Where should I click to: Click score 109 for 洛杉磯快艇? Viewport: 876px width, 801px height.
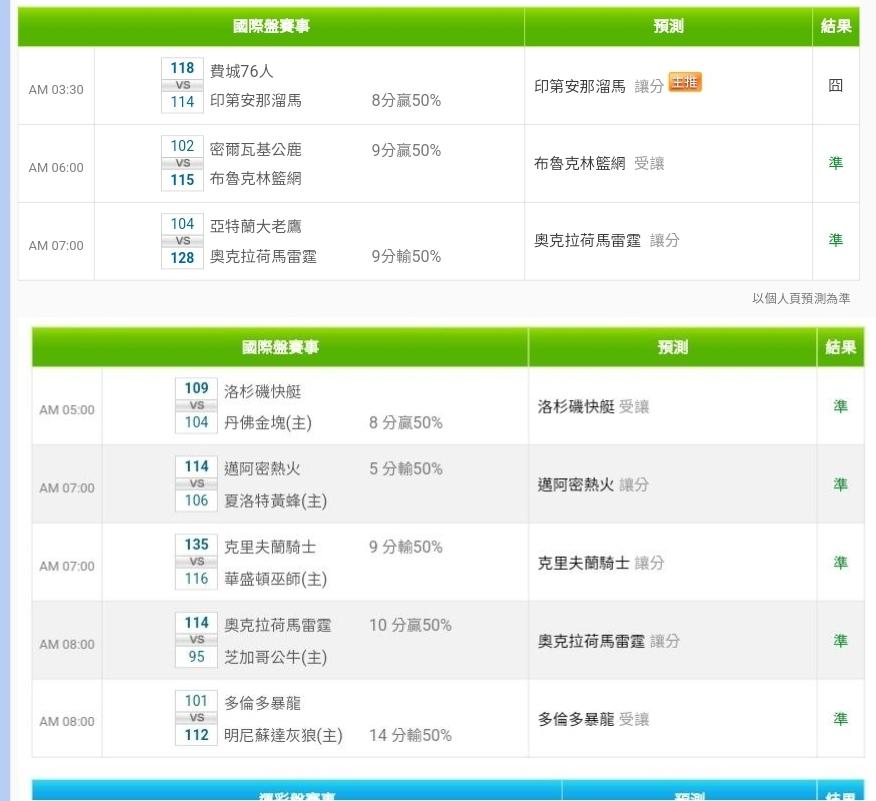(196, 388)
